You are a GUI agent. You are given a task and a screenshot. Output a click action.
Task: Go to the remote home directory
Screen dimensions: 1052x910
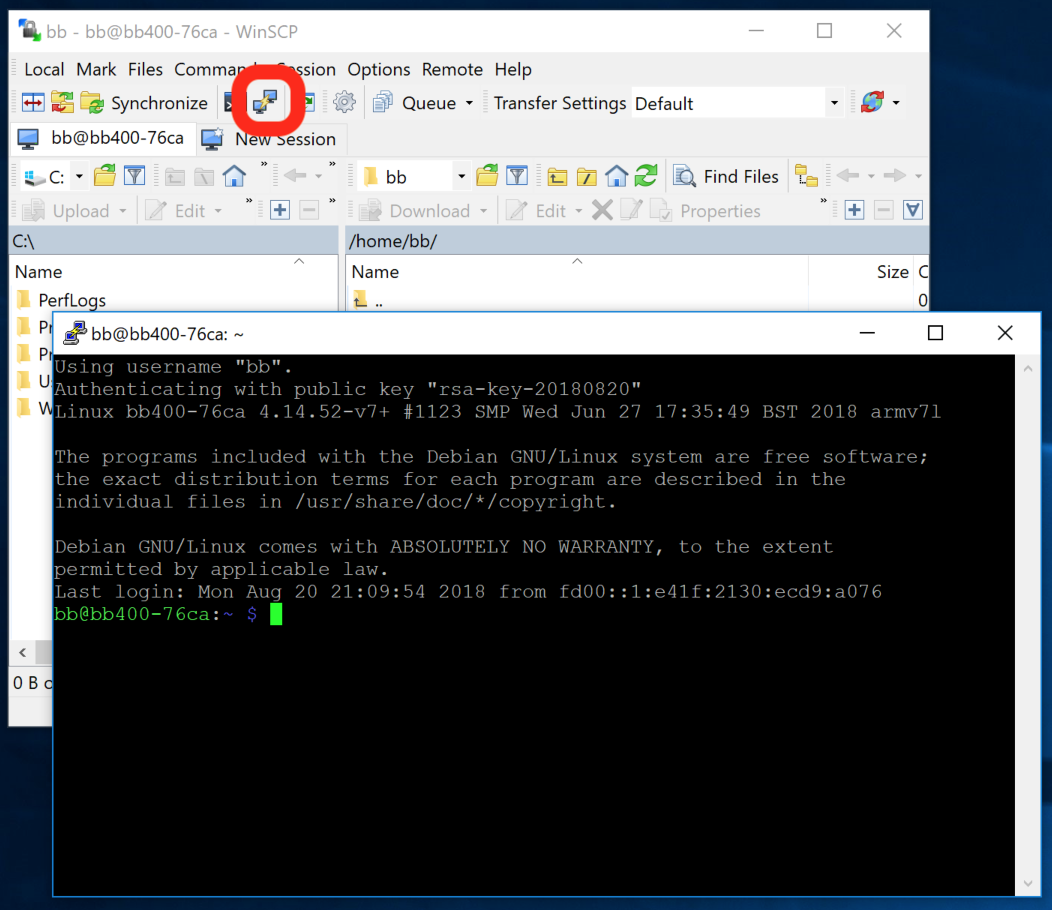[617, 177]
